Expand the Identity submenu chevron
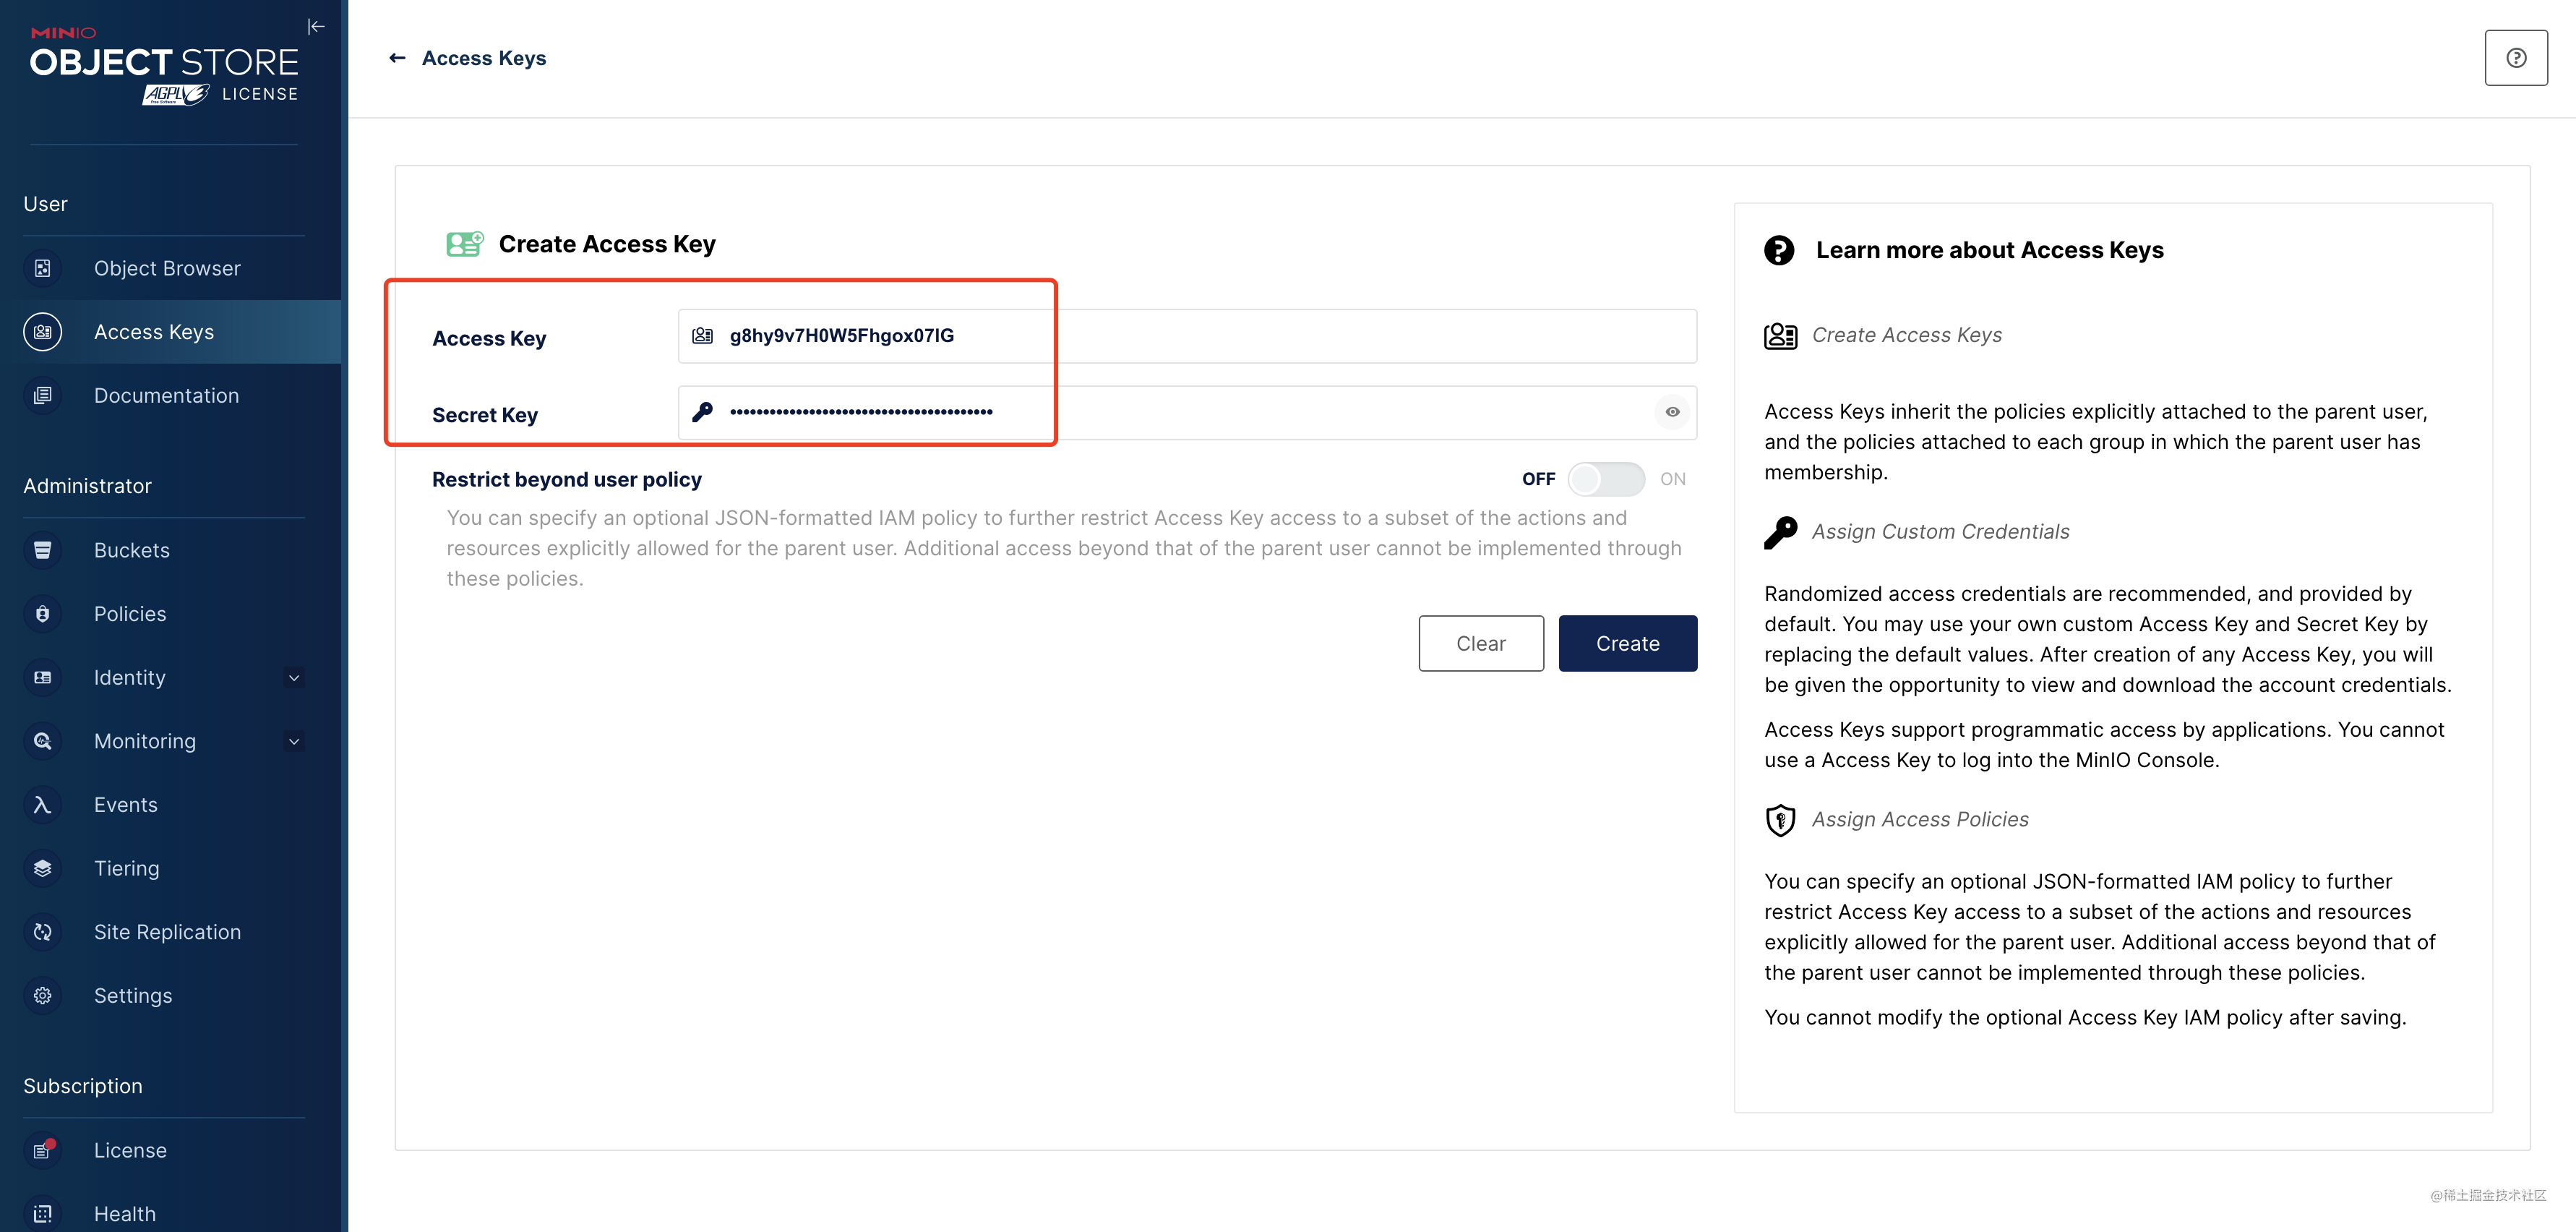This screenshot has width=2576, height=1232. click(x=294, y=678)
